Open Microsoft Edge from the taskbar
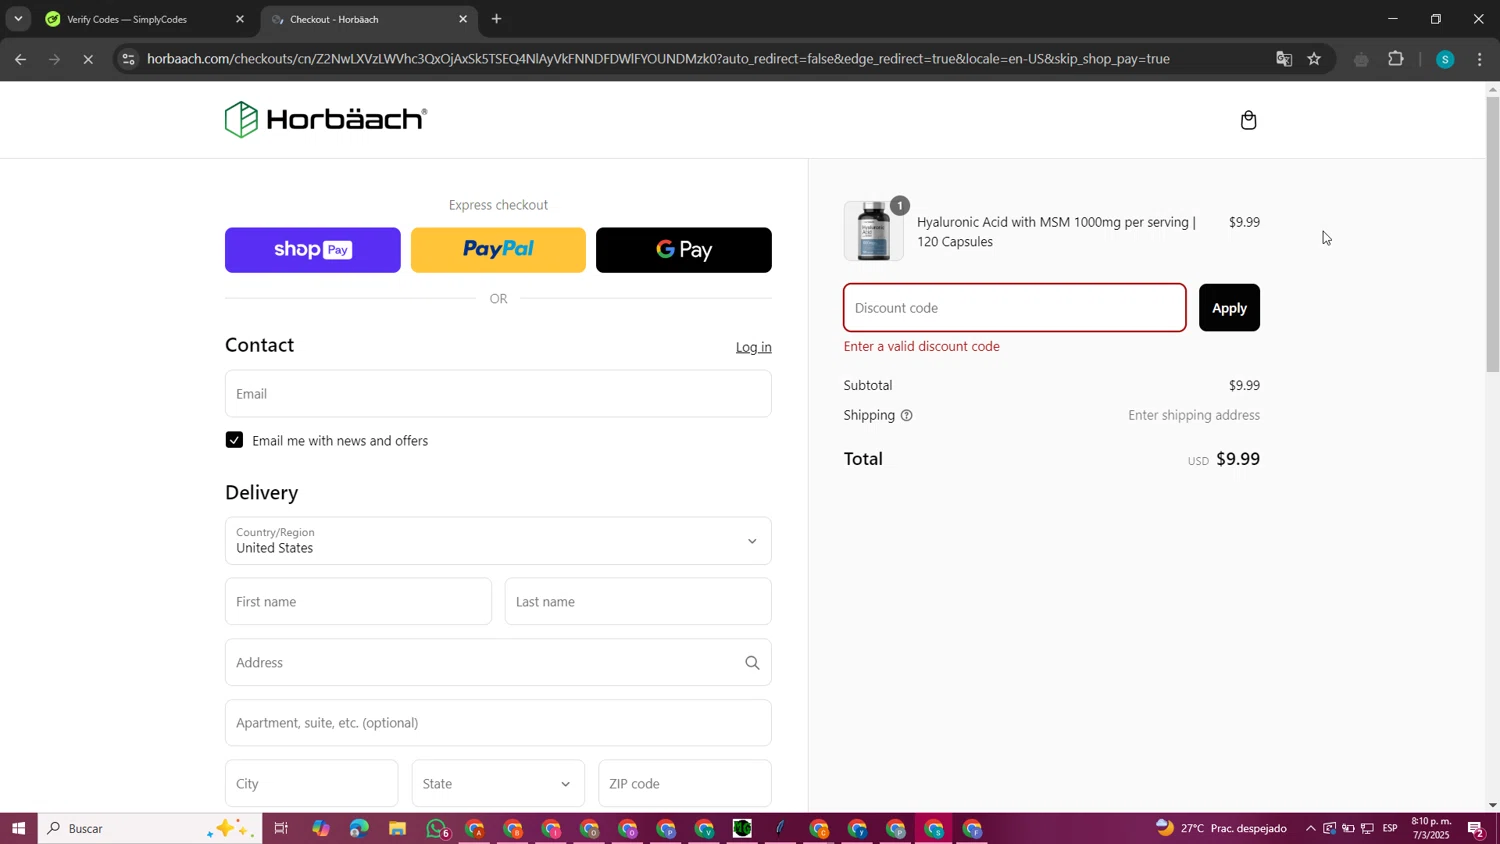The width and height of the screenshot is (1500, 844). [359, 828]
